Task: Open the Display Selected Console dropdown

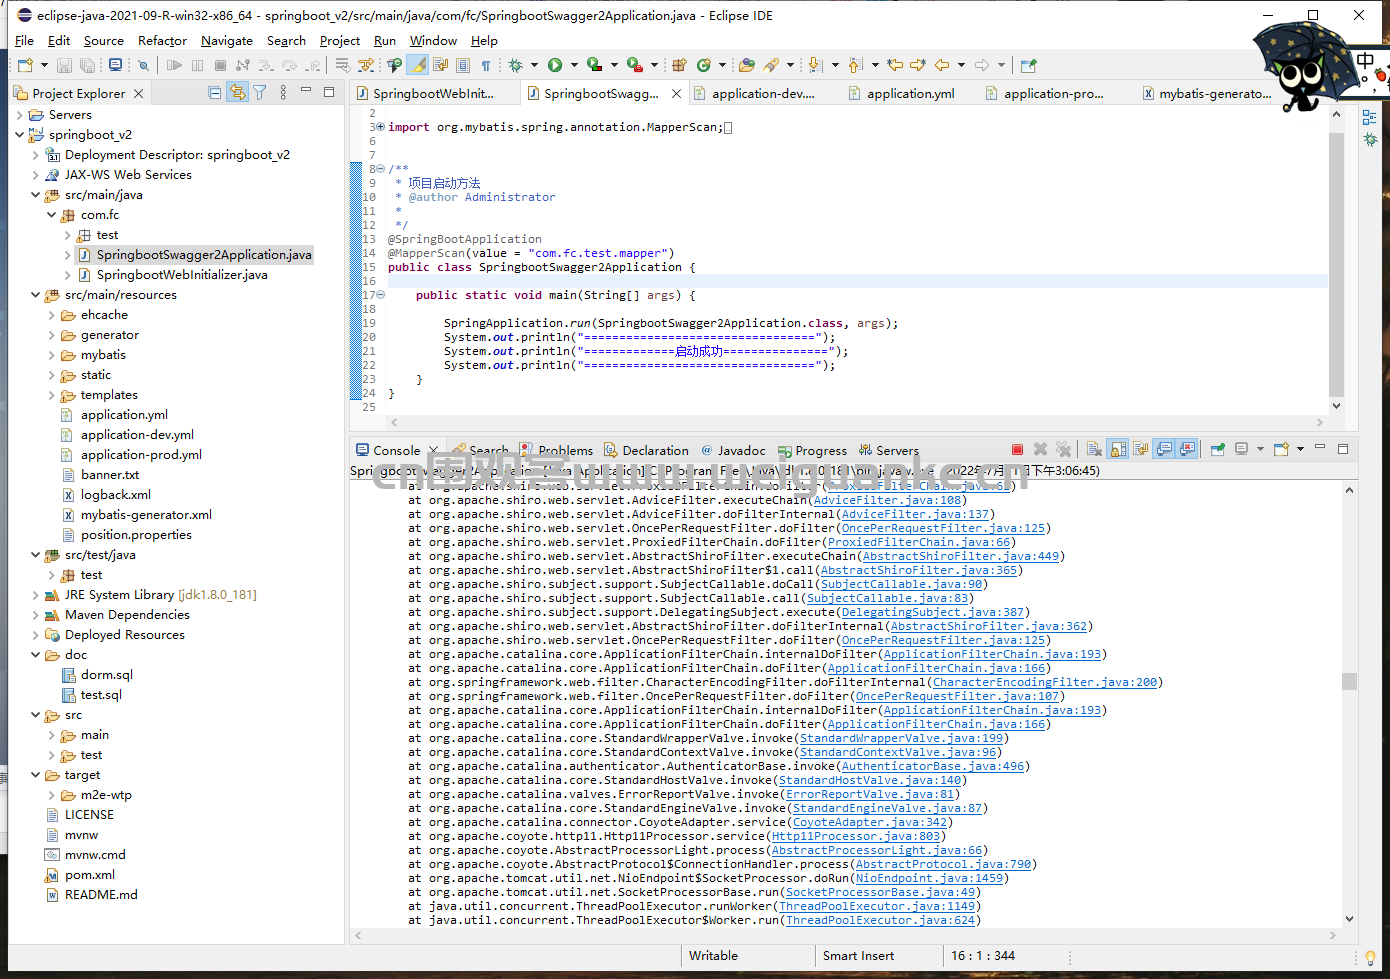Action: pos(1260,449)
